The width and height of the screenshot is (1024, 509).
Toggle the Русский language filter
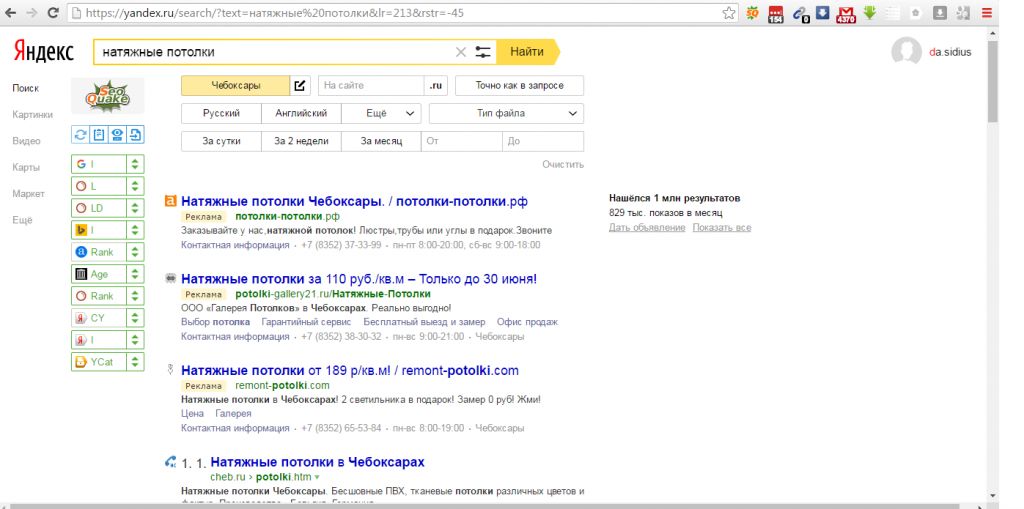(x=221, y=114)
